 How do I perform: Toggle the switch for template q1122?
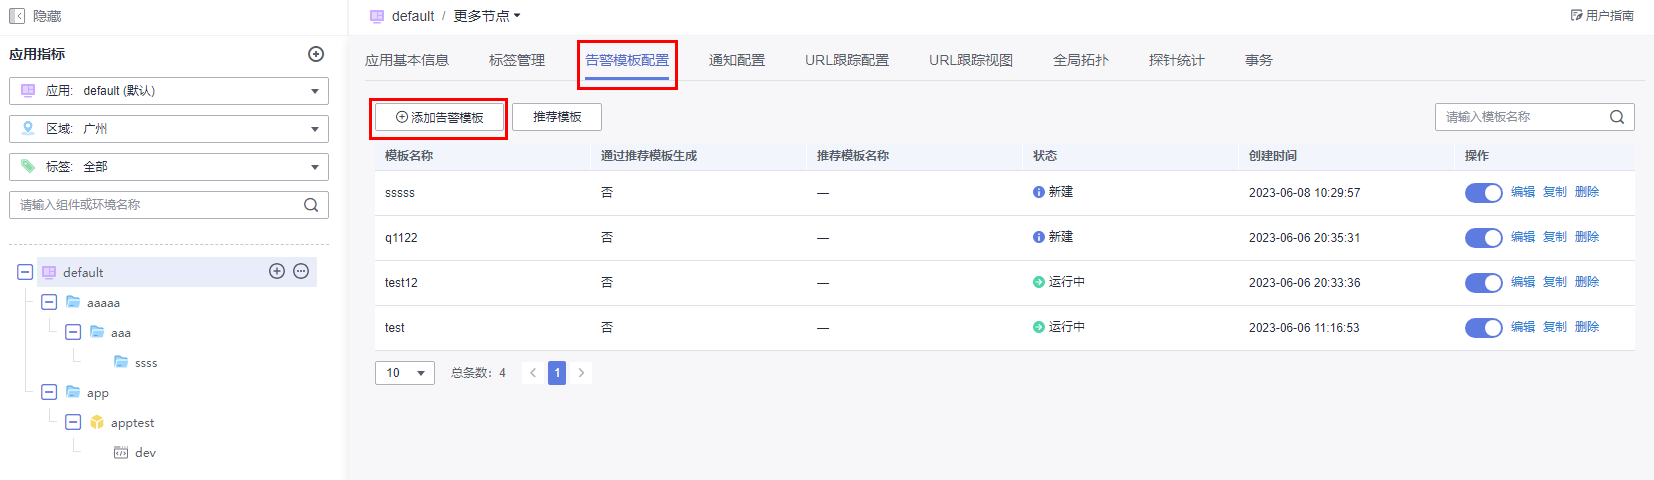coord(1483,238)
